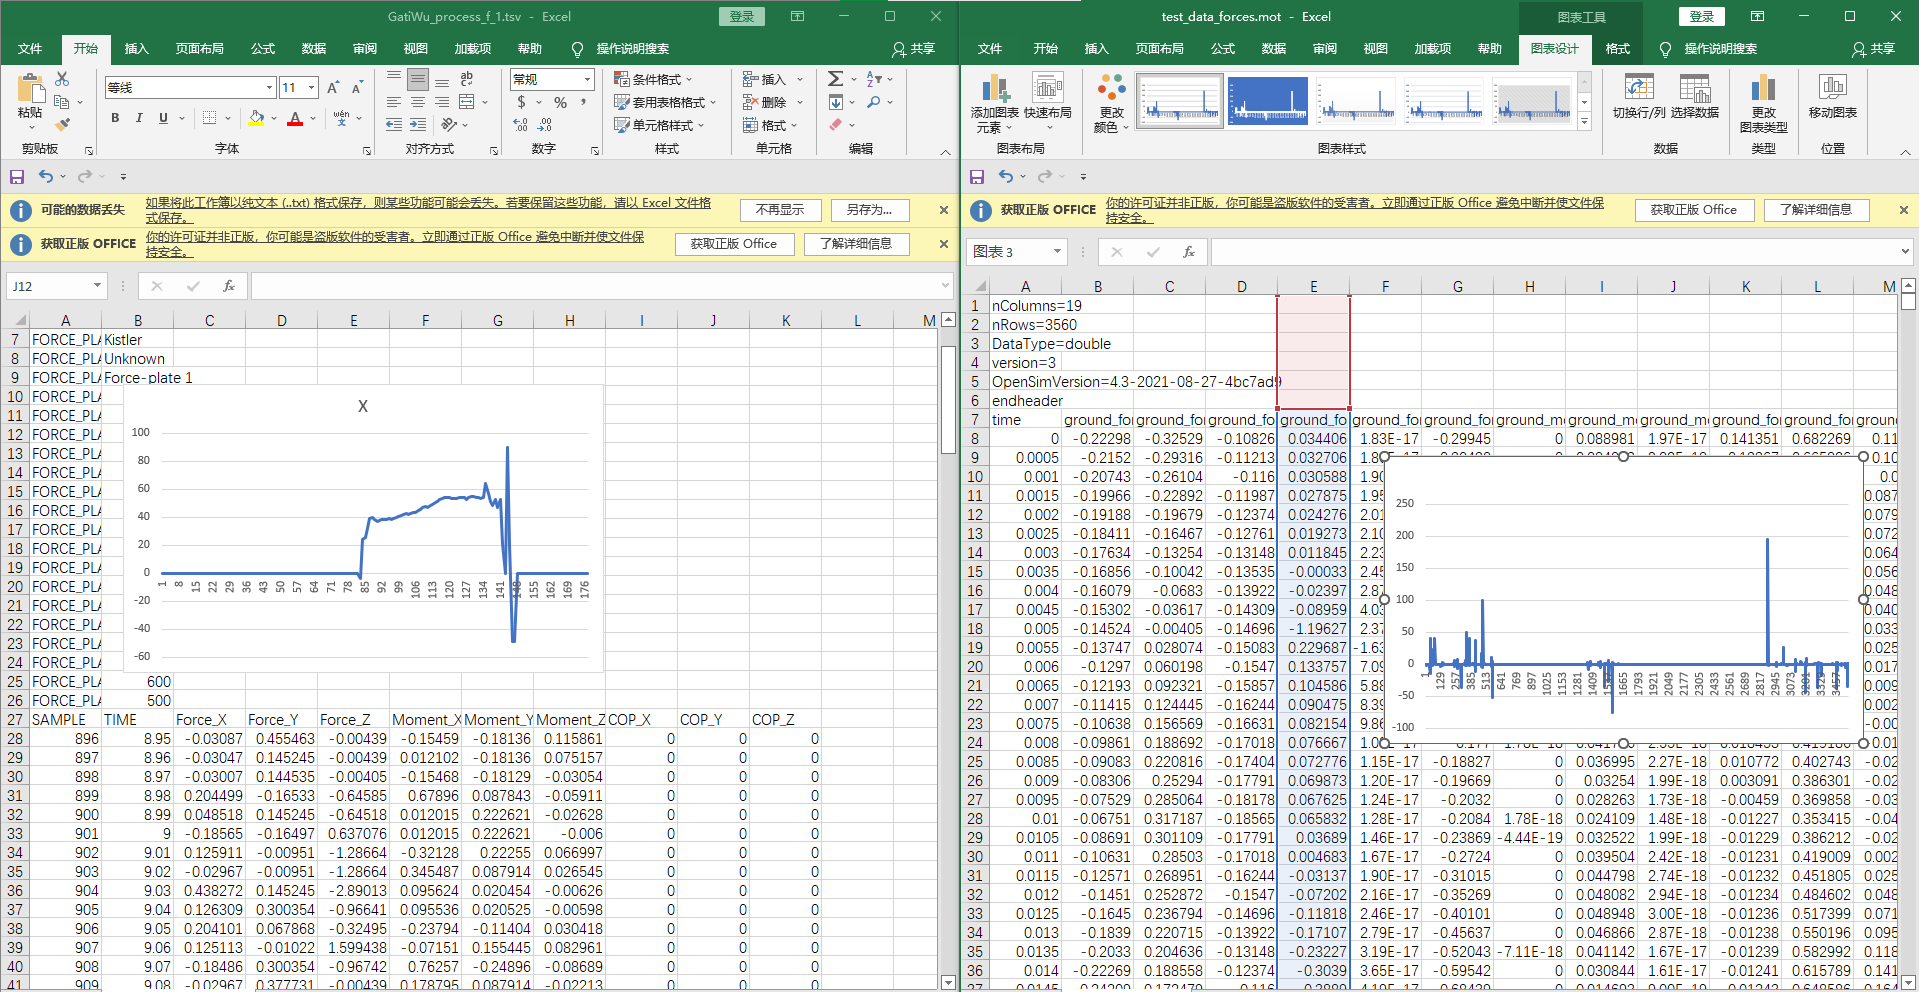Viewport: 1919px width, 992px height.
Task: Open the Formulas (公式) tab in left window
Action: [263, 49]
